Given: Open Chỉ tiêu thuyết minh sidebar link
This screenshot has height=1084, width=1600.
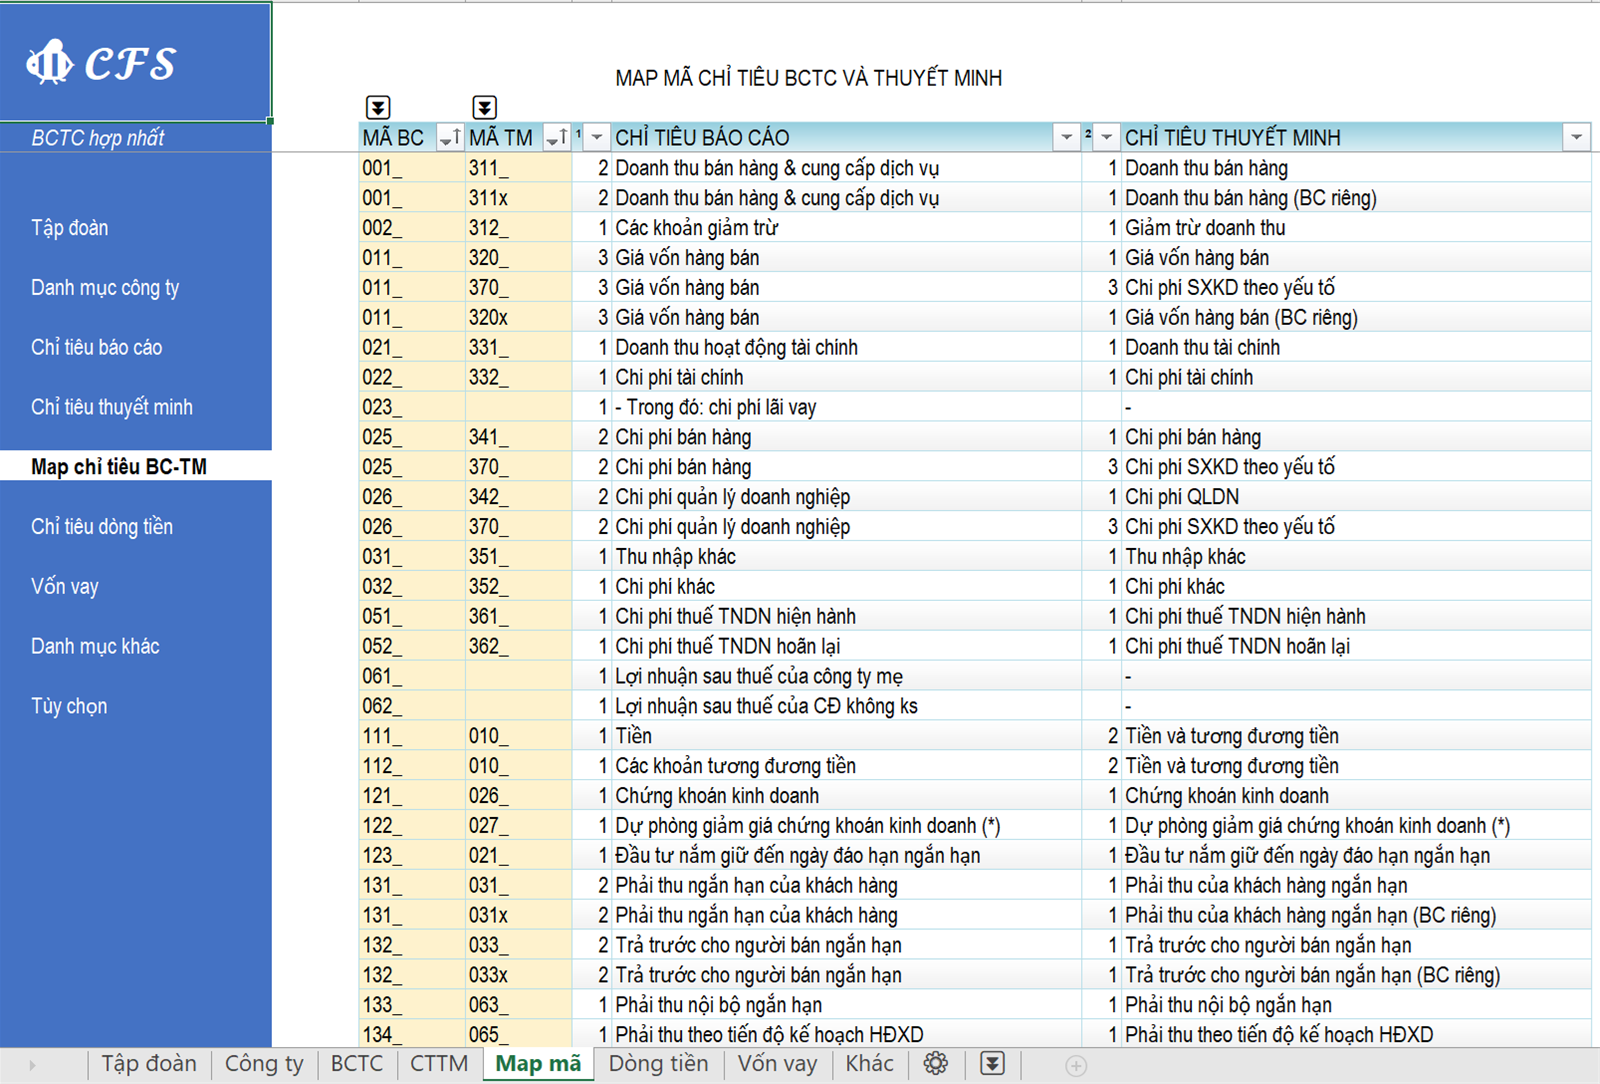Looking at the screenshot, I should click(112, 407).
